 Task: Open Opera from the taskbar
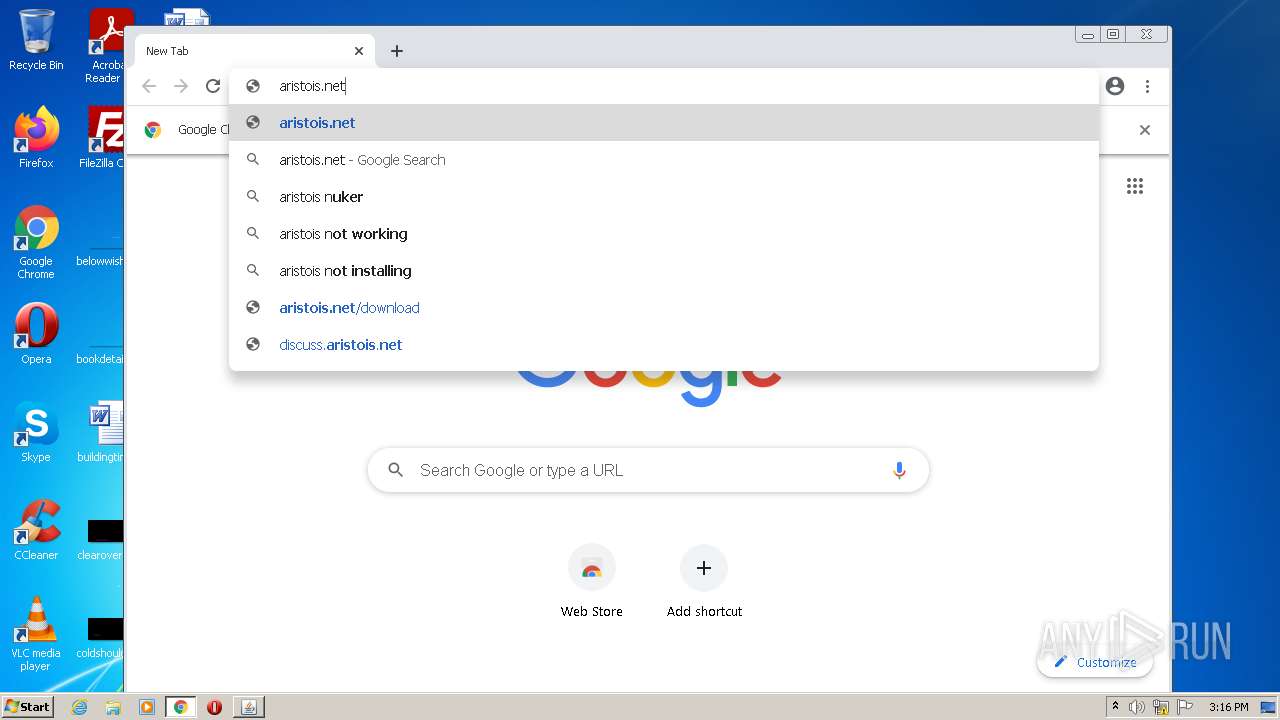[214, 707]
